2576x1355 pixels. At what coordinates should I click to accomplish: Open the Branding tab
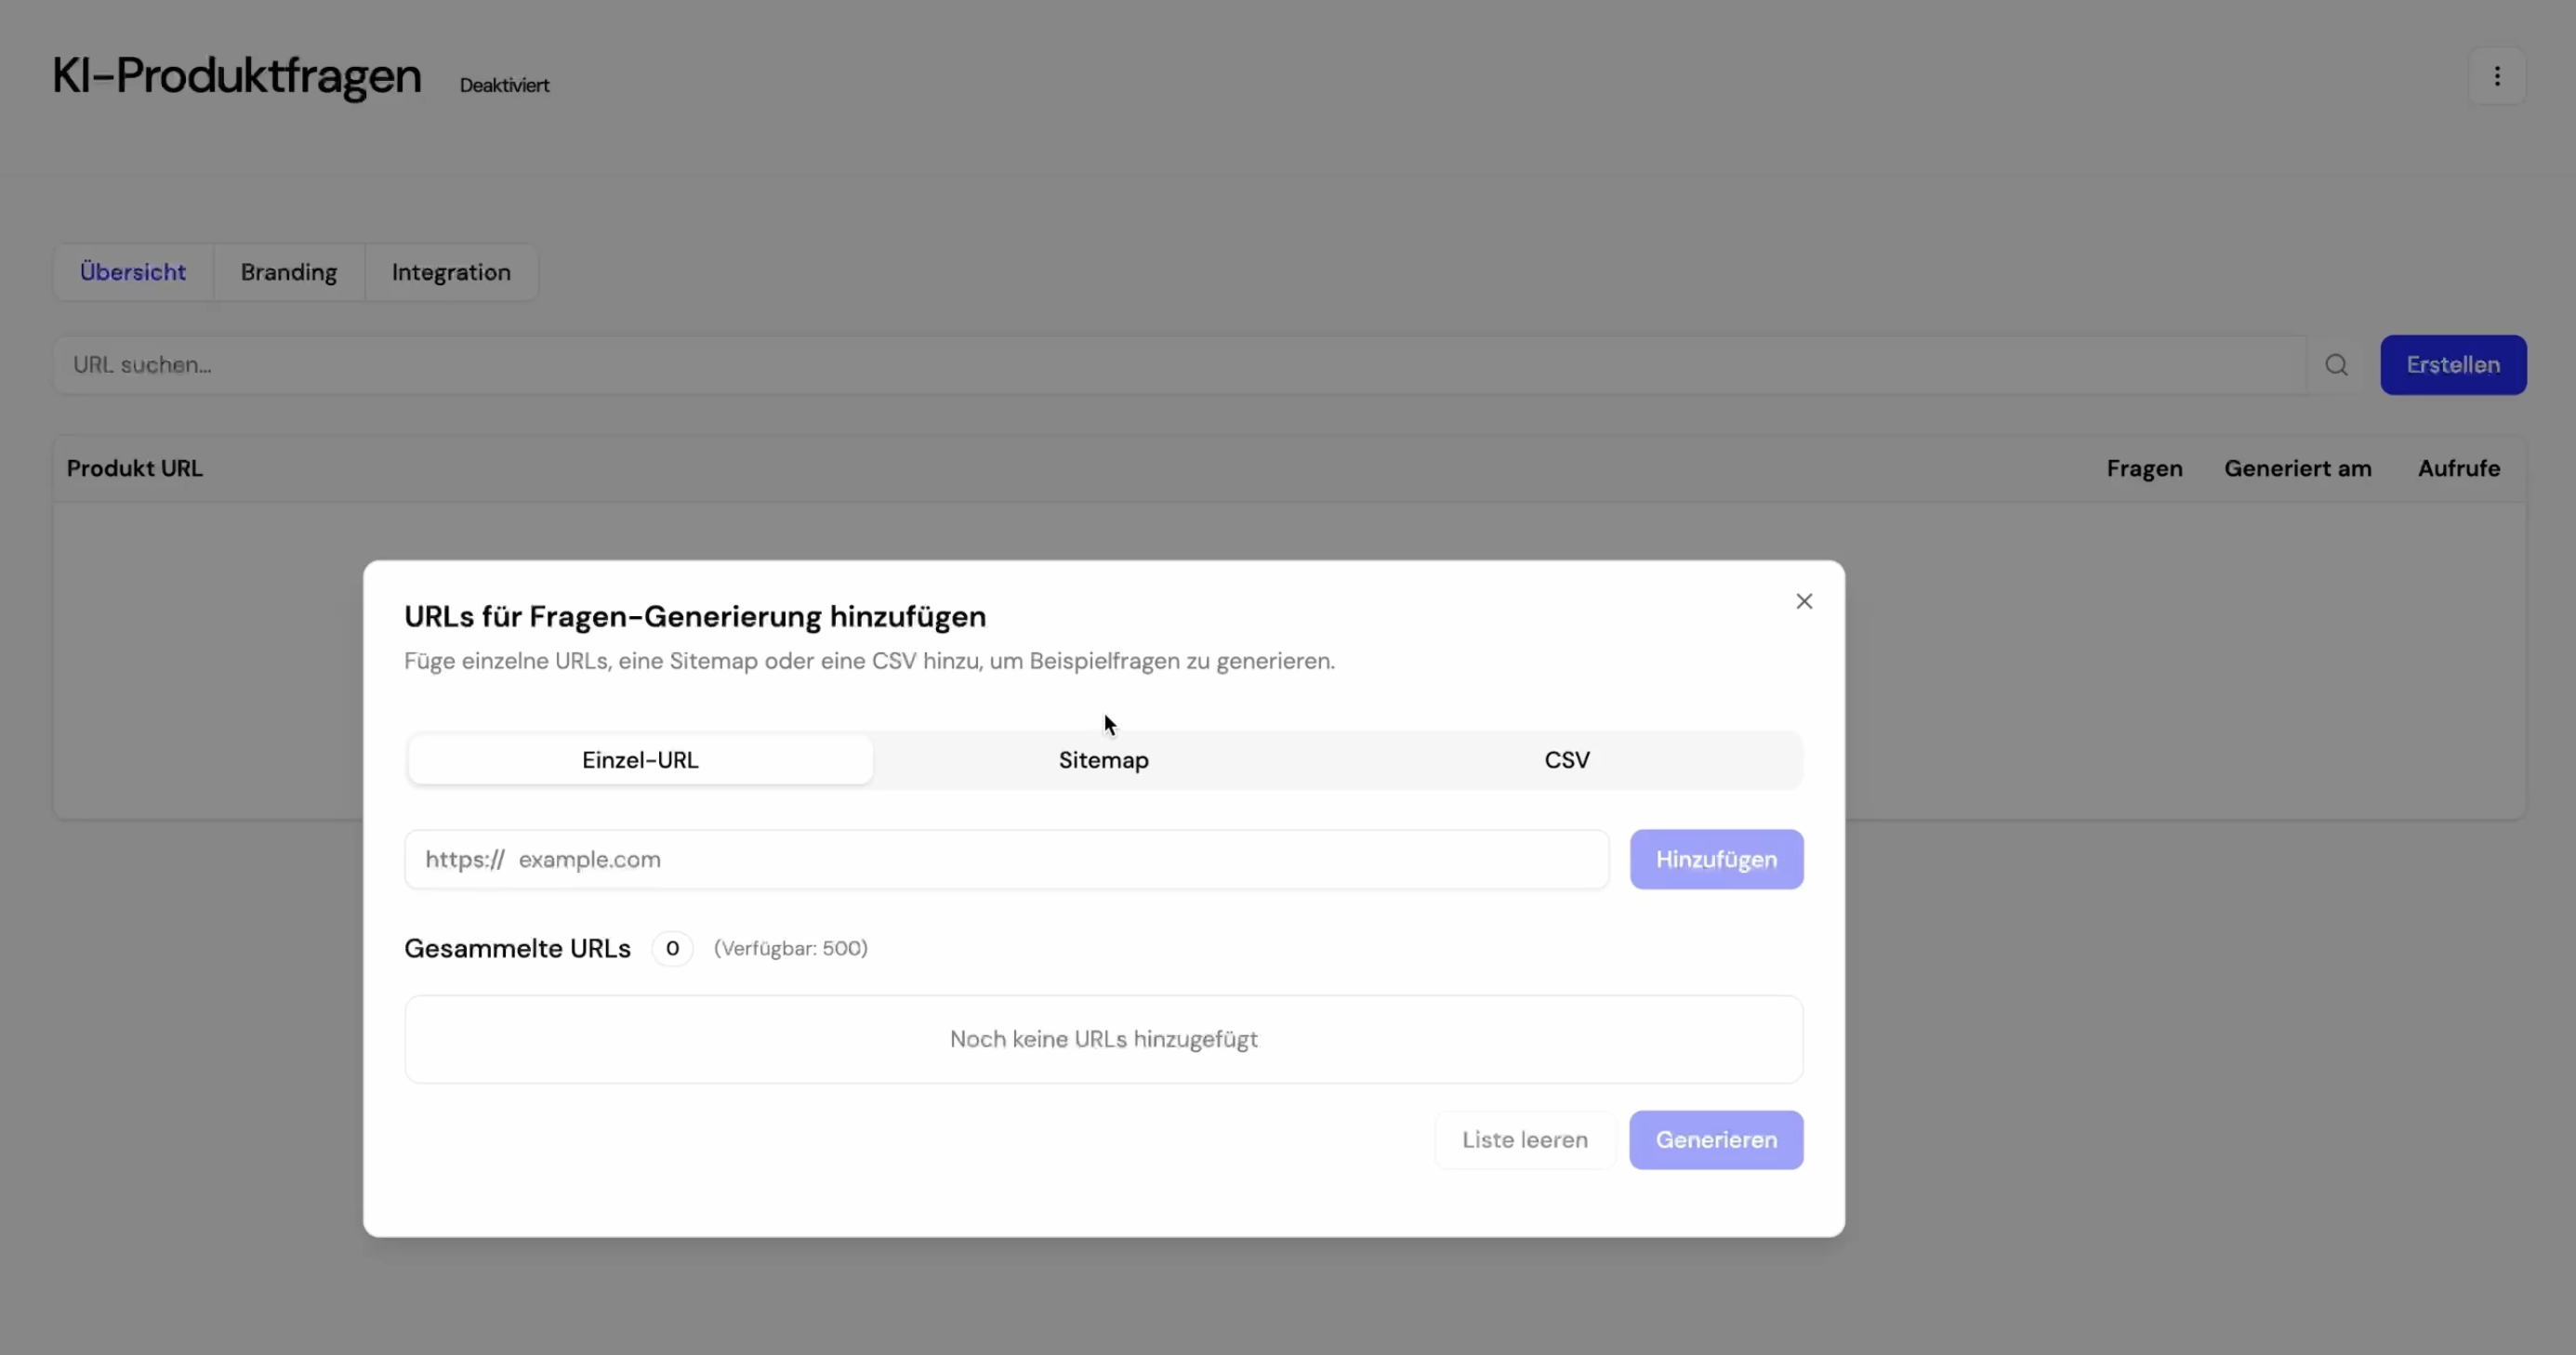tap(288, 272)
